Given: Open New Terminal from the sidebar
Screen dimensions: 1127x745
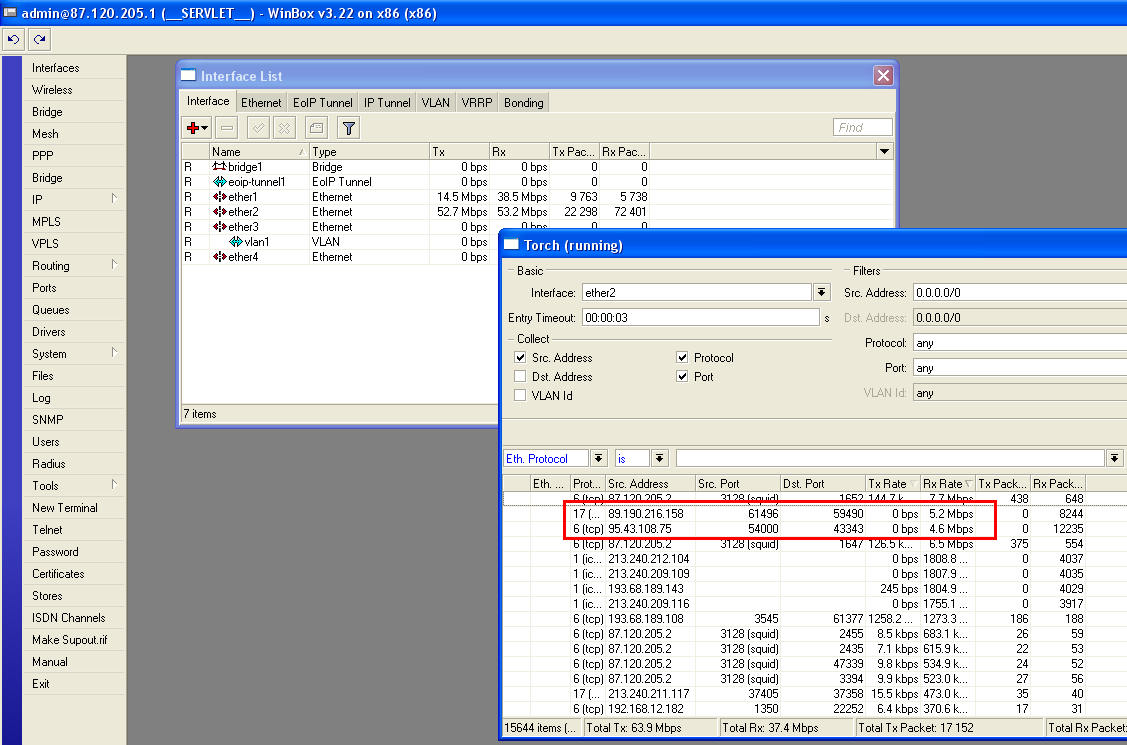Looking at the screenshot, I should pyautogui.click(x=64, y=508).
